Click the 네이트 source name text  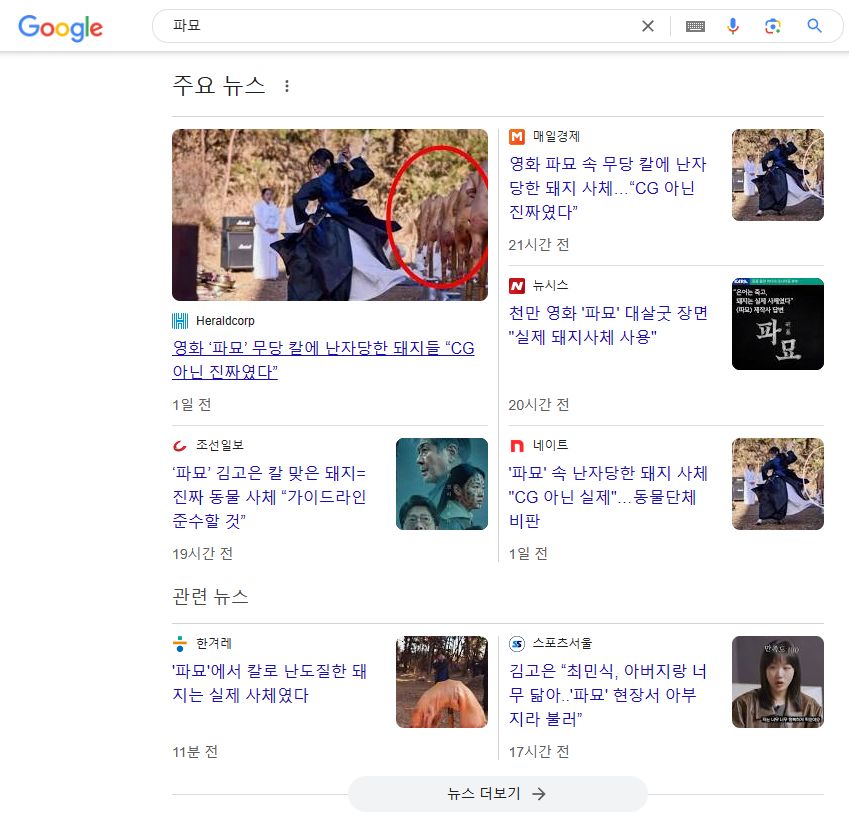(550, 445)
